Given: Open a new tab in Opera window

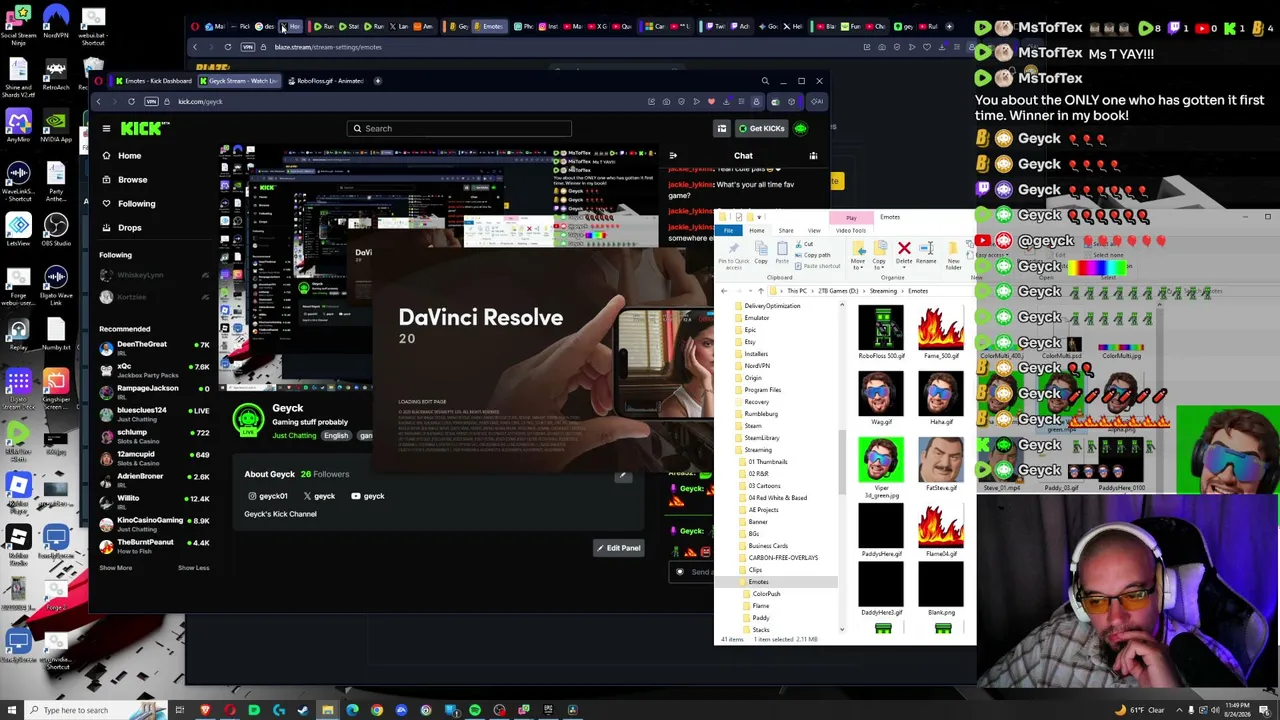Looking at the screenshot, I should pos(377,81).
